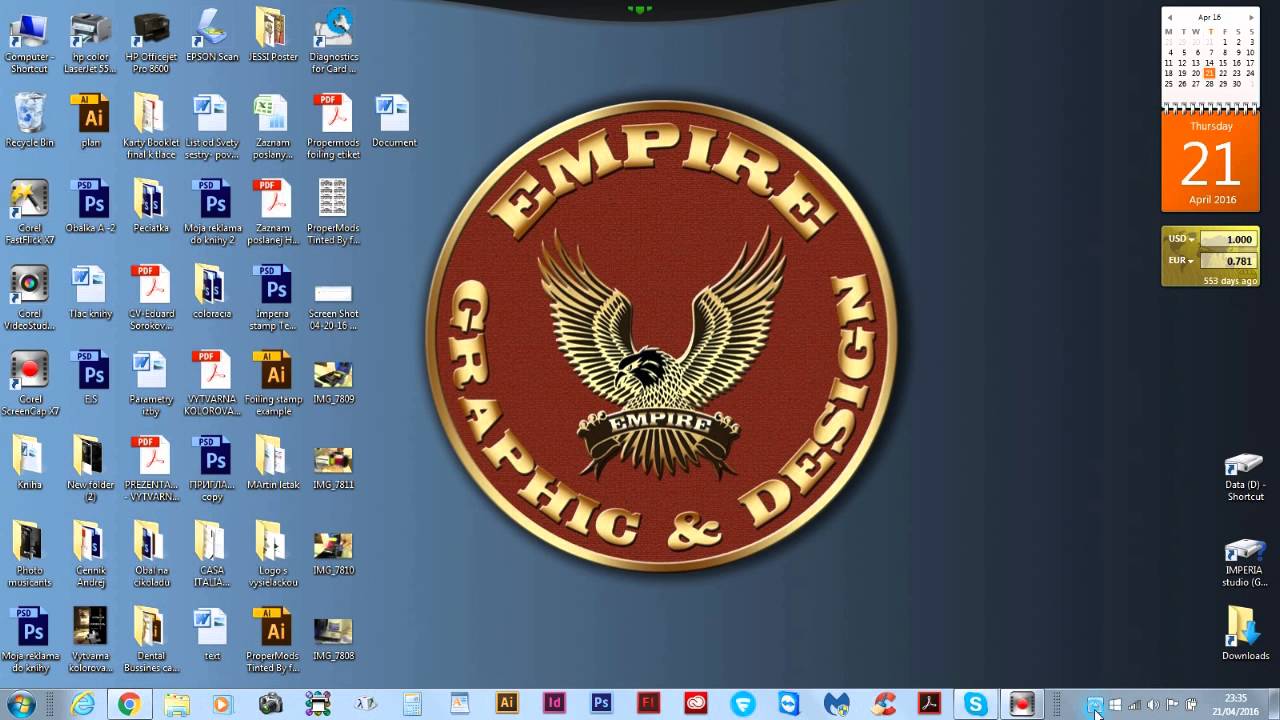
Task: Open Skype from the taskbar
Action: point(975,704)
